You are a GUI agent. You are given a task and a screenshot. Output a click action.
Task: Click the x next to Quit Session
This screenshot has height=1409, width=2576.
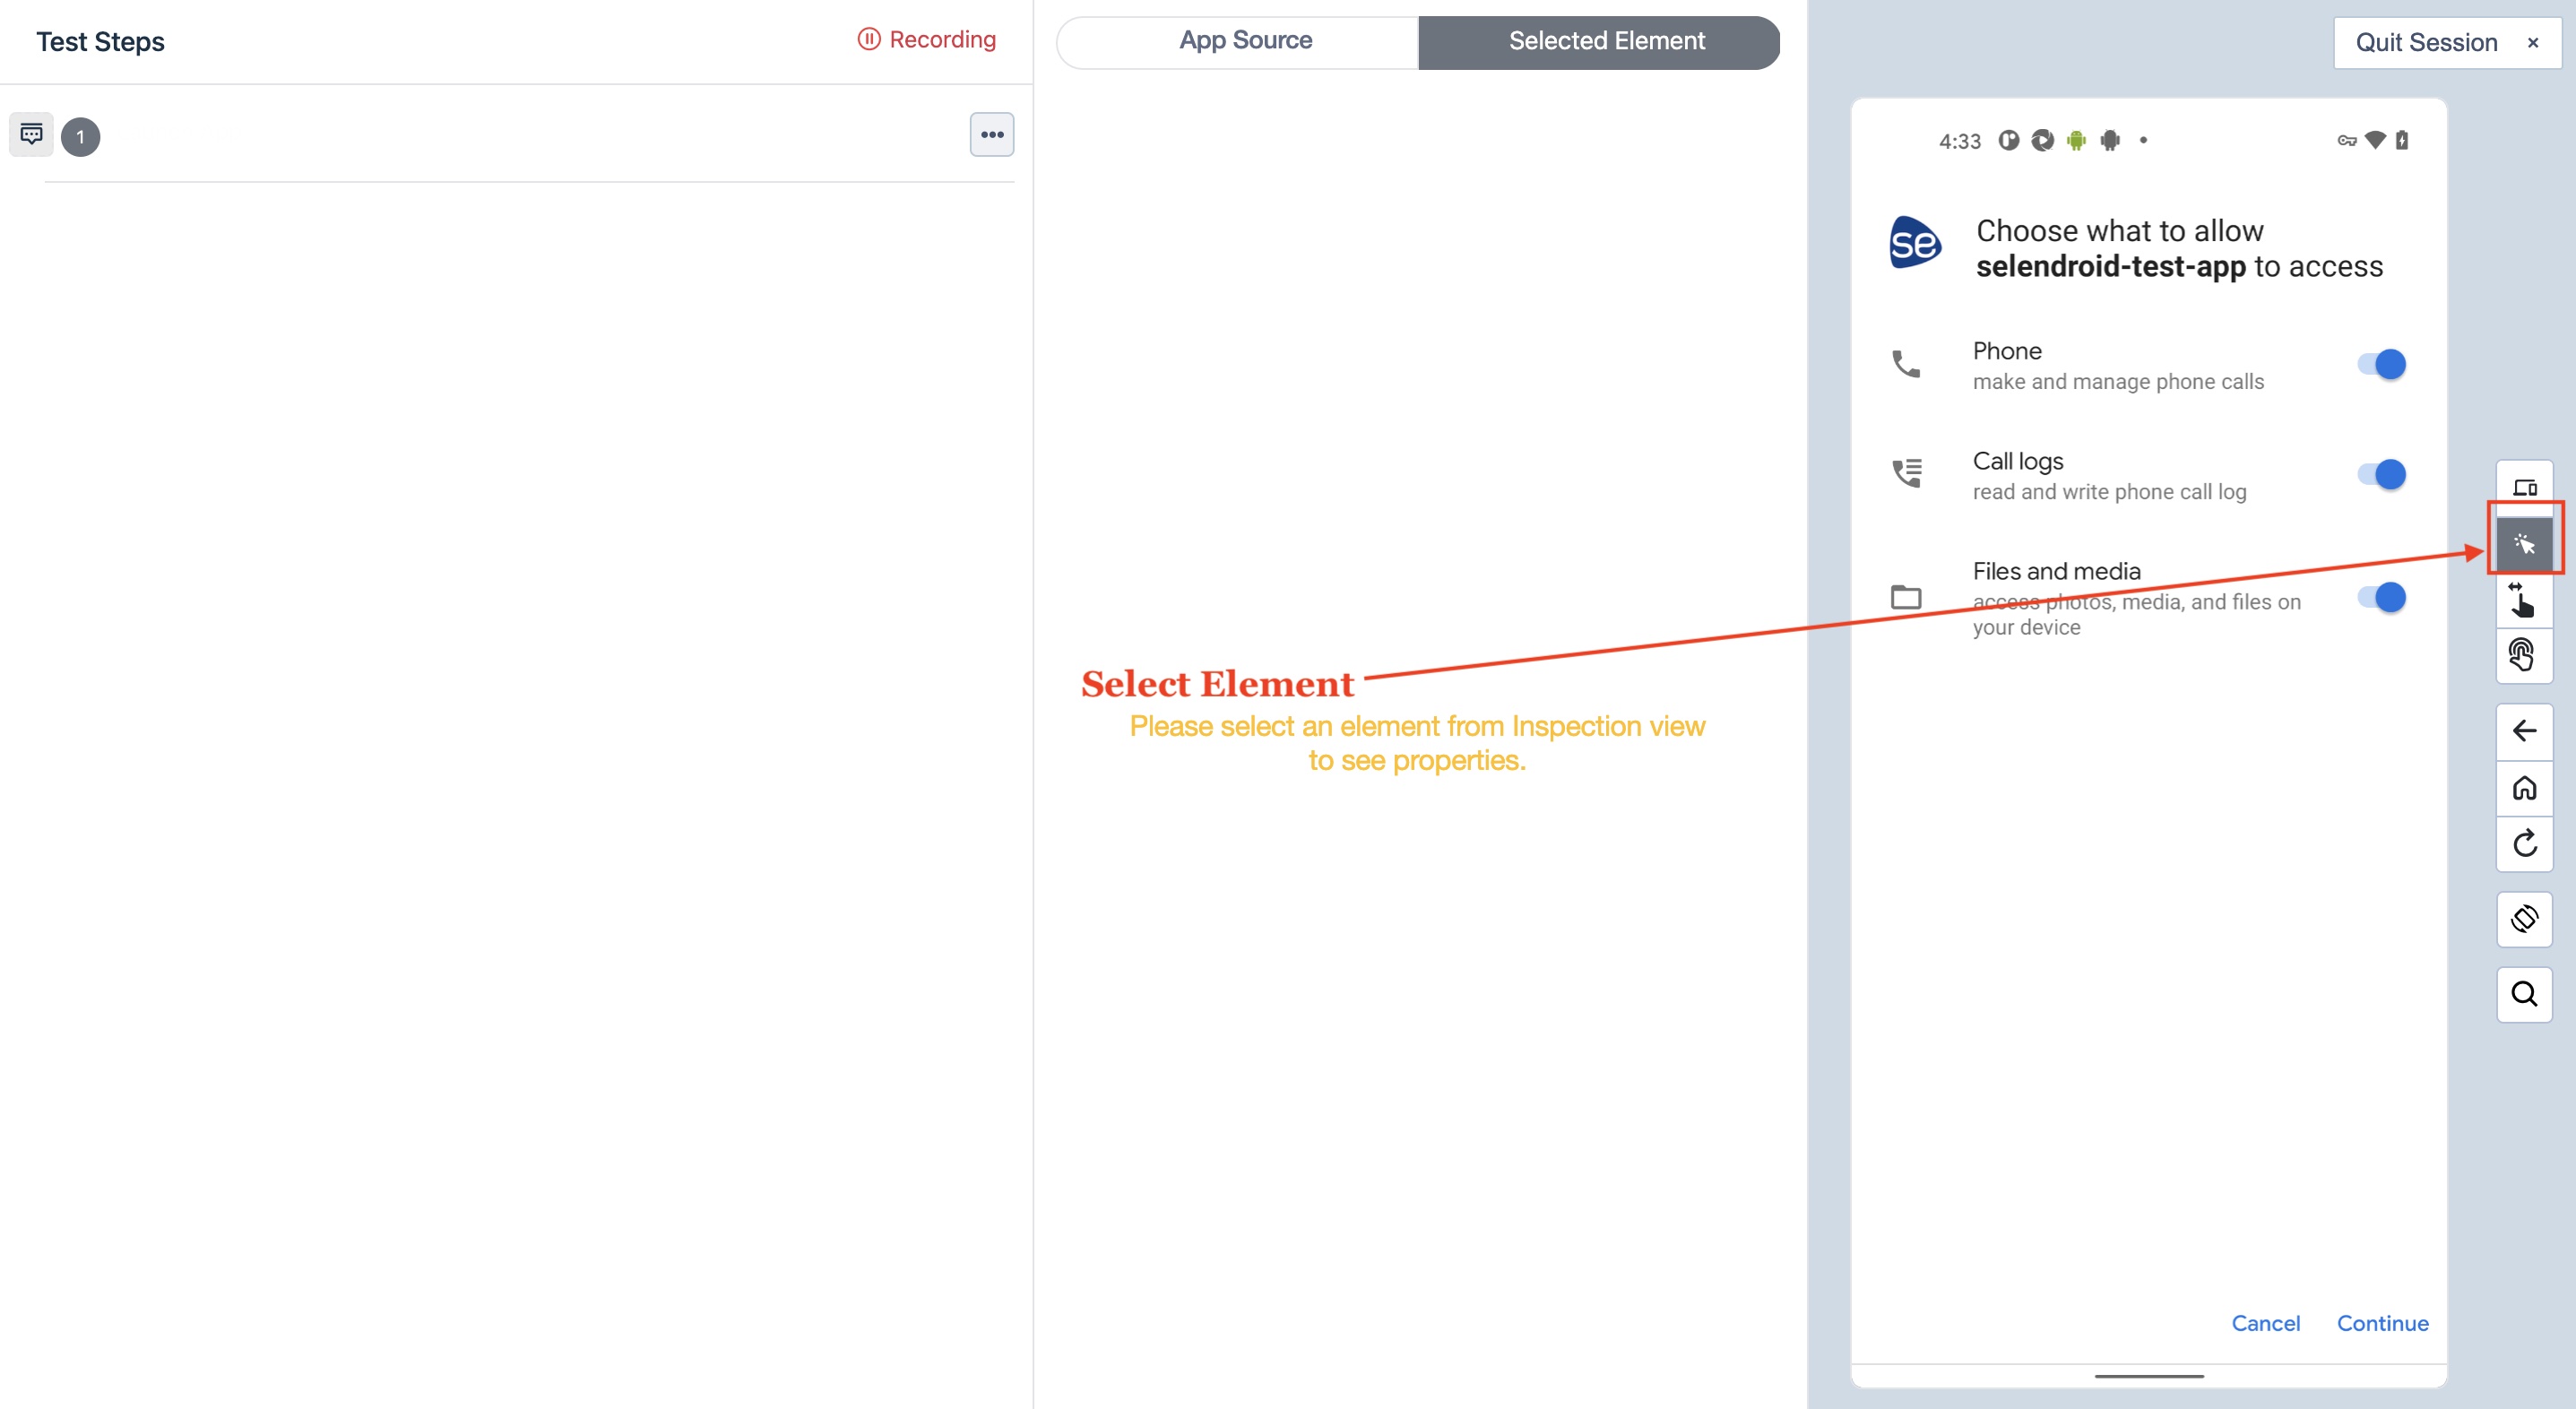2532,43
